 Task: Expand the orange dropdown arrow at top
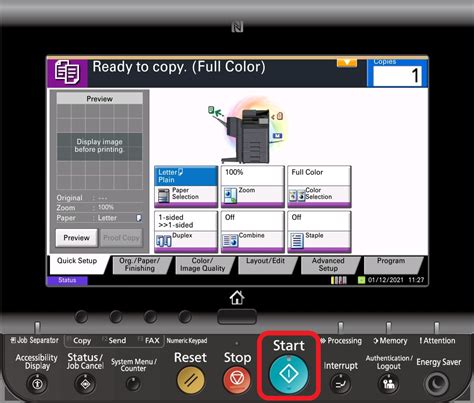(x=347, y=63)
